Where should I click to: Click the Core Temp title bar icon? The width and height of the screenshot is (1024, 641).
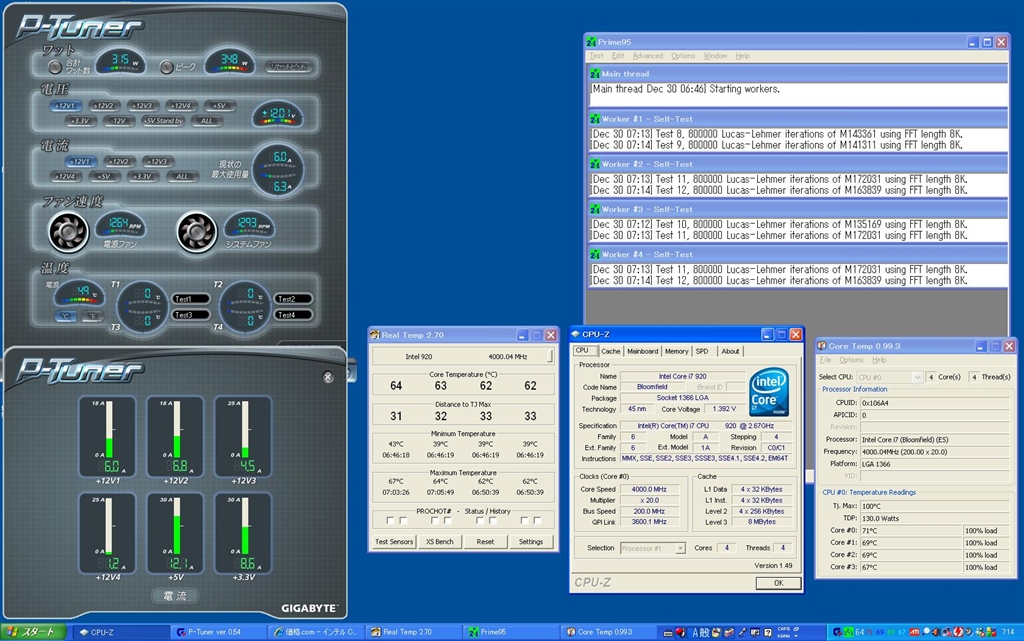point(821,345)
